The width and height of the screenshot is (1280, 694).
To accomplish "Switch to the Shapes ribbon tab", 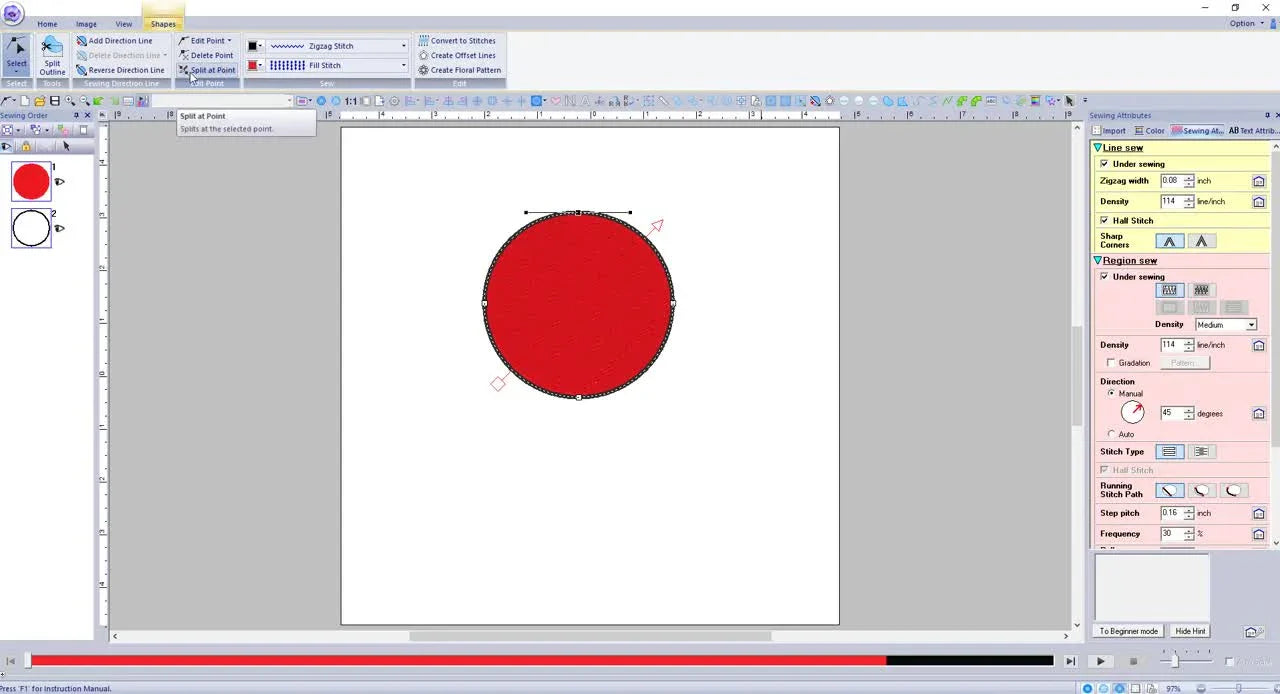I will tap(163, 24).
